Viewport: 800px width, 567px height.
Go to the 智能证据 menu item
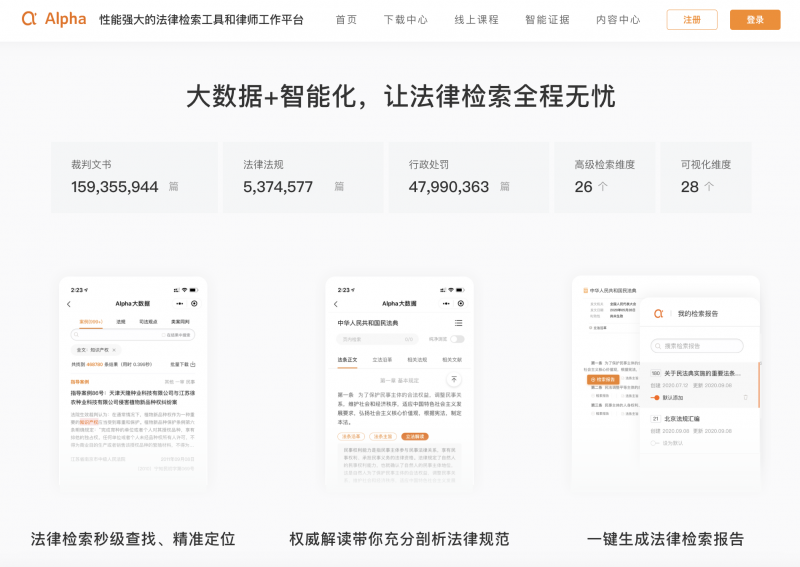pyautogui.click(x=547, y=20)
